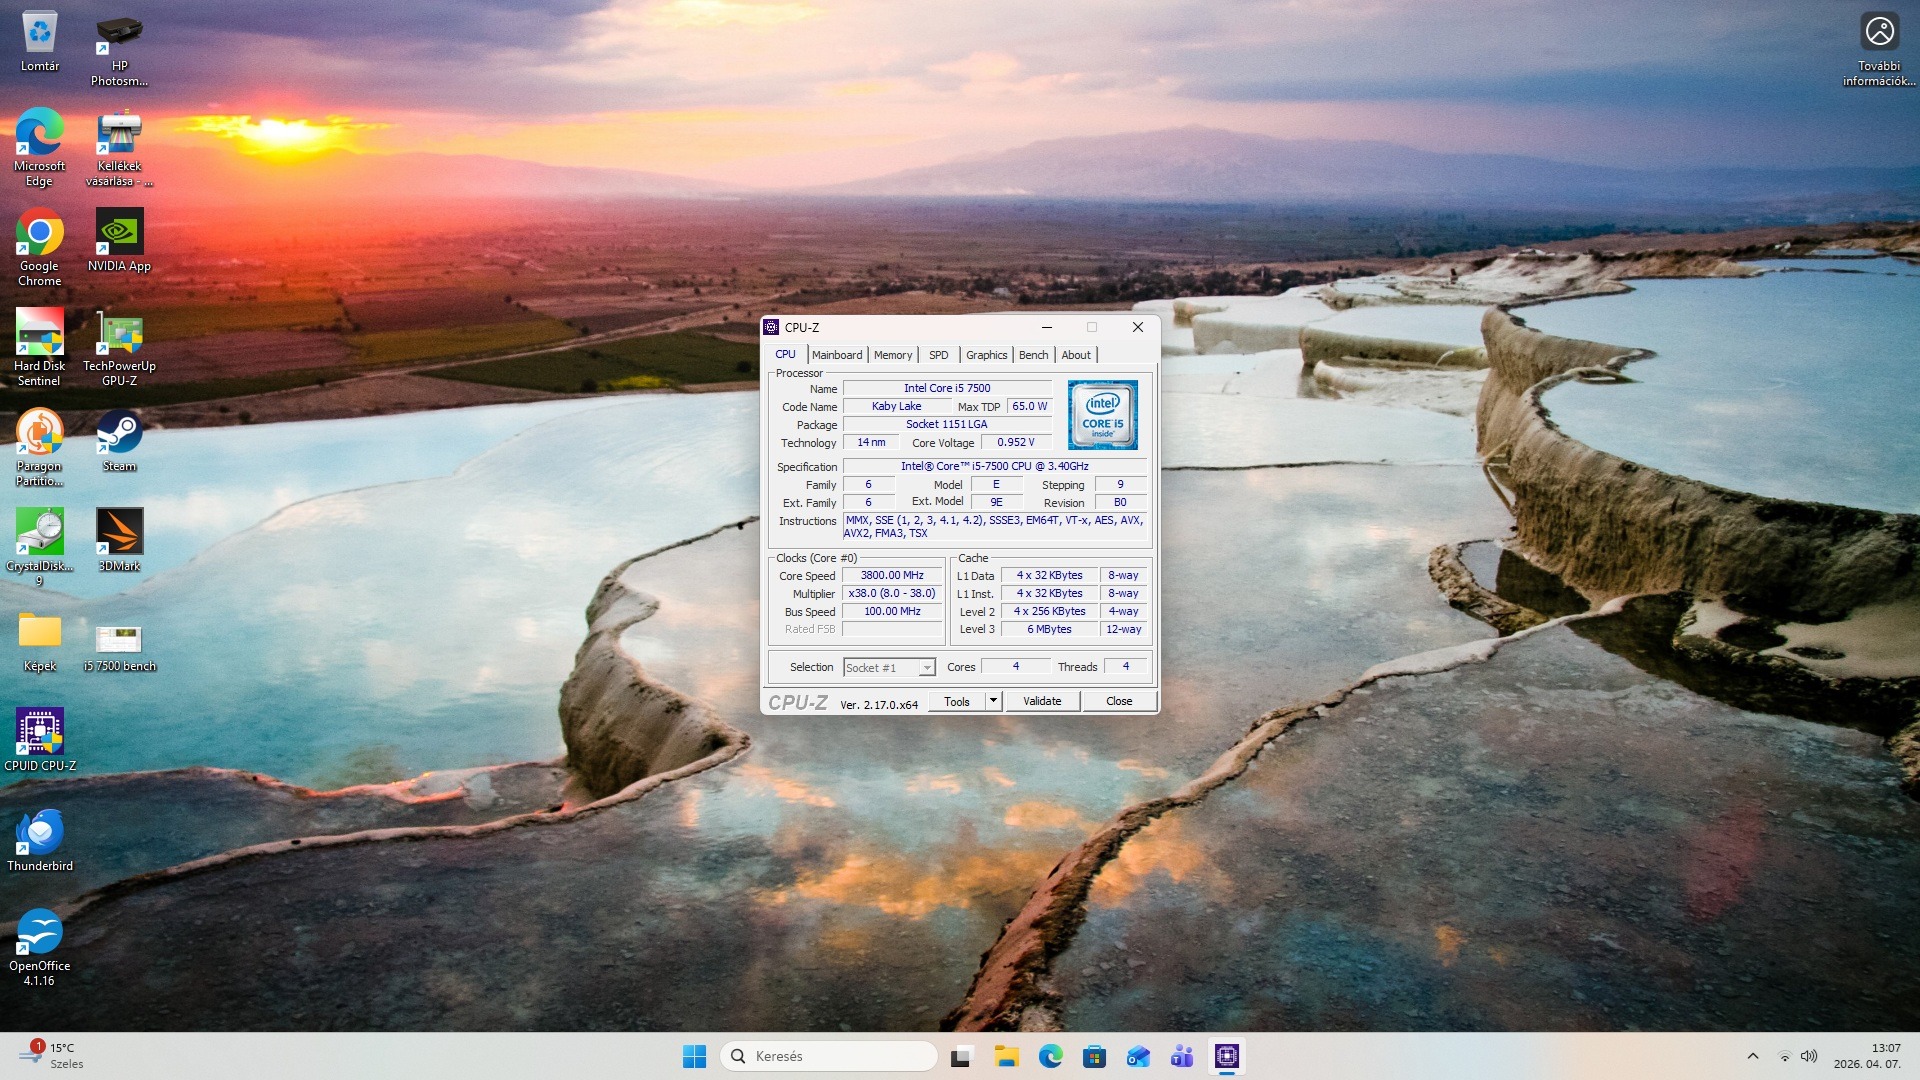Open the Paragon Partition desktop icon
Image resolution: width=1920 pixels, height=1080 pixels.
(39, 433)
